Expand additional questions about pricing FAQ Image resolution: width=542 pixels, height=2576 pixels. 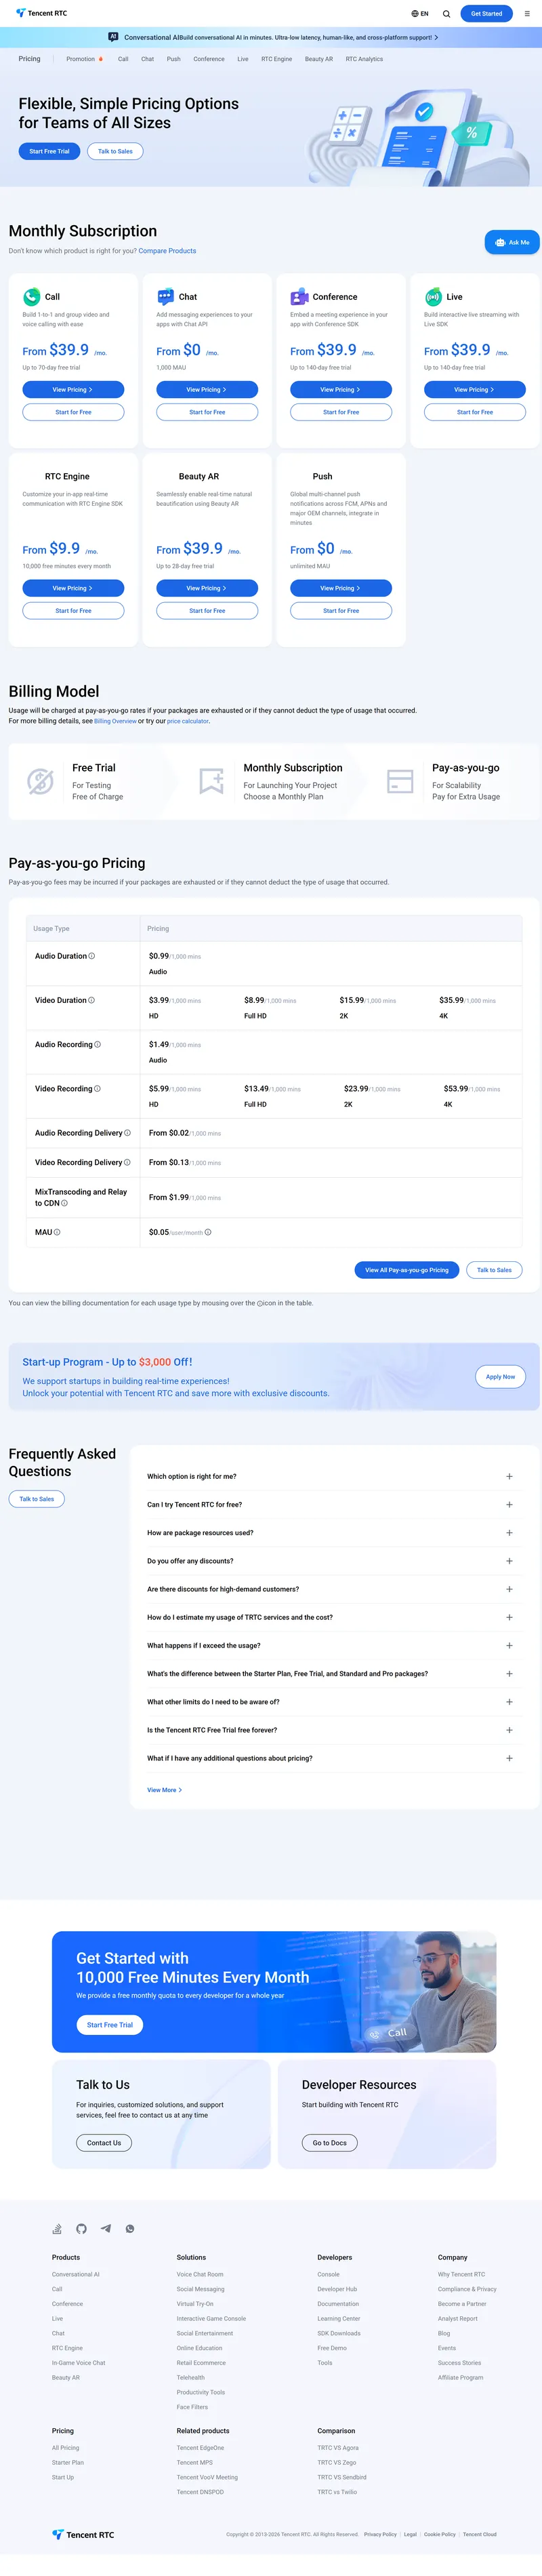click(509, 1758)
